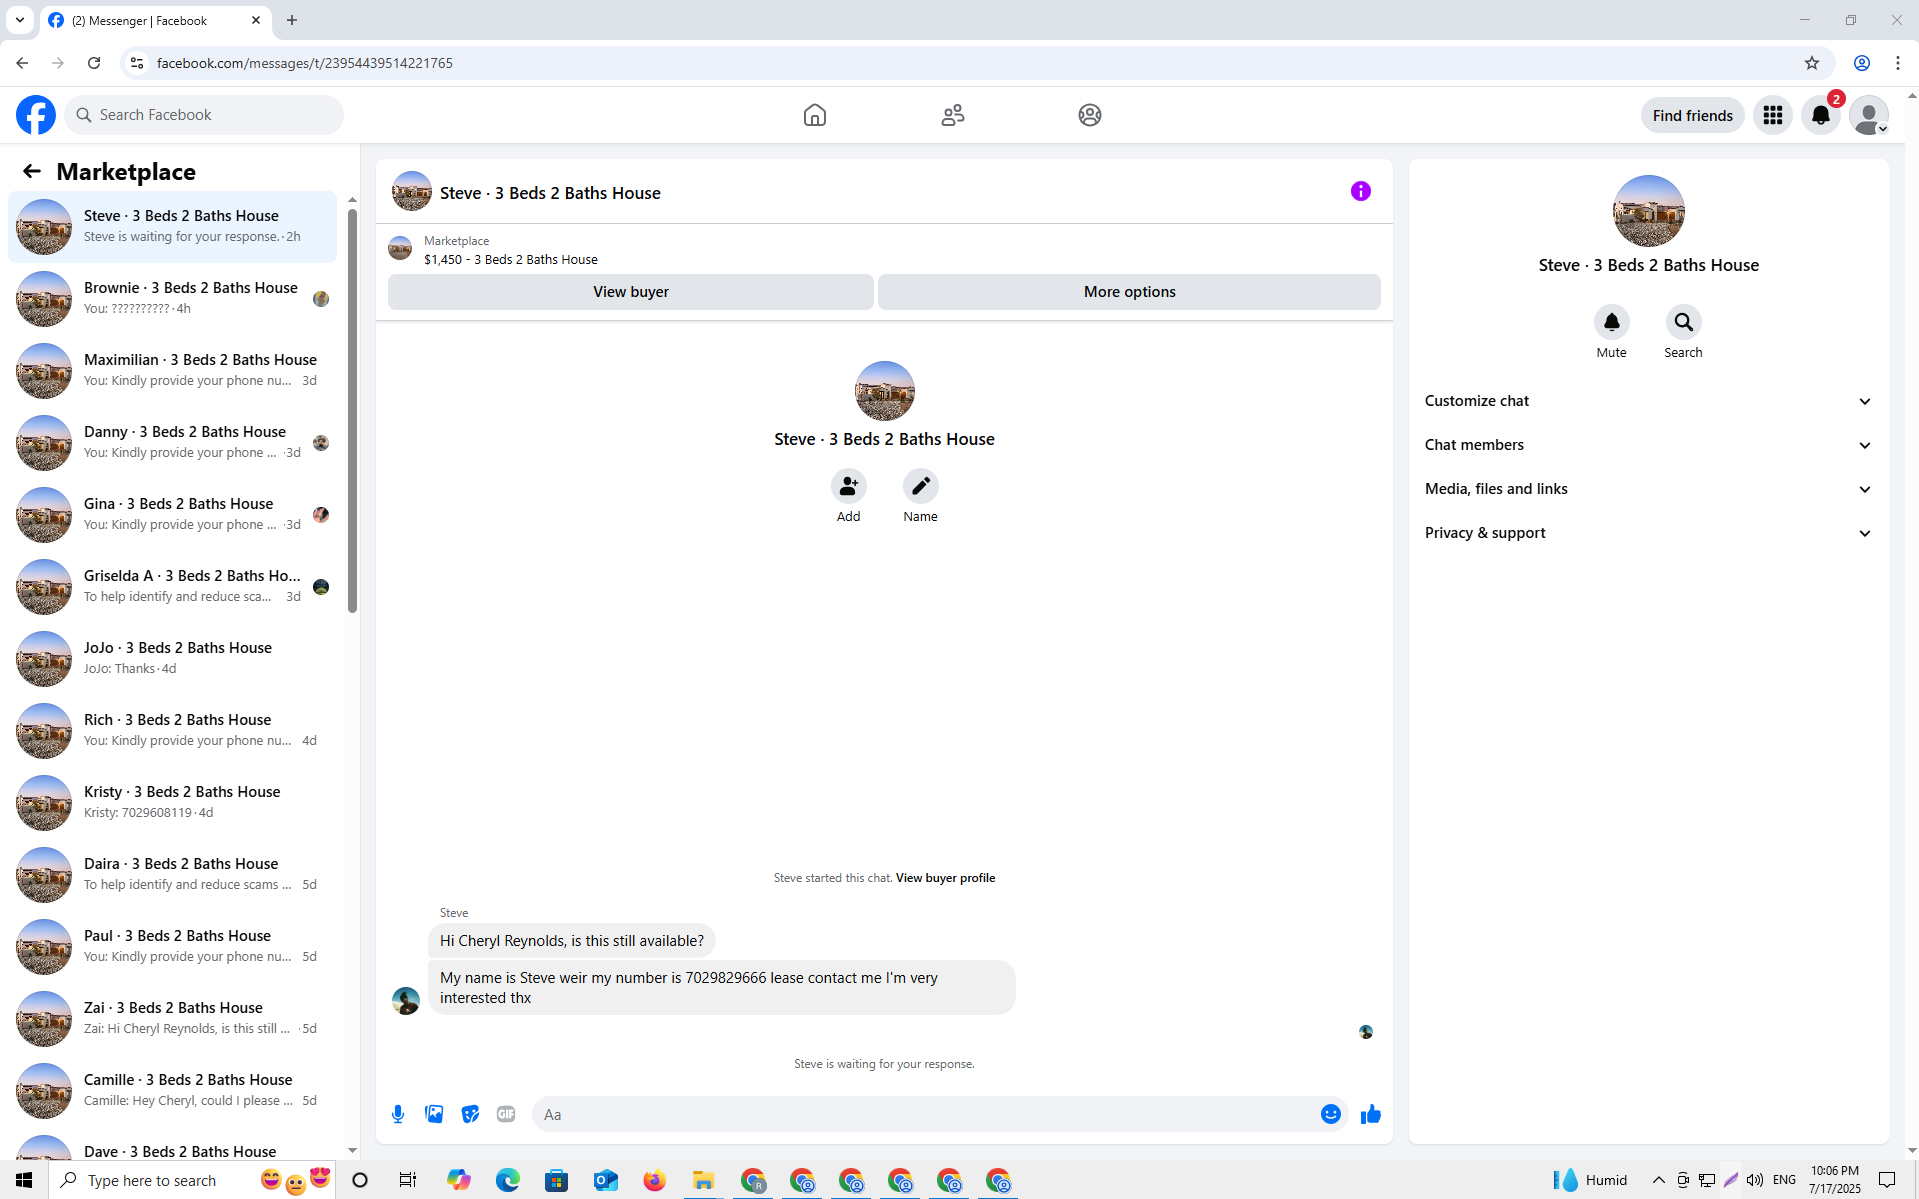Open Outlook from the taskbar
This screenshot has height=1199, width=1919.
click(606, 1180)
